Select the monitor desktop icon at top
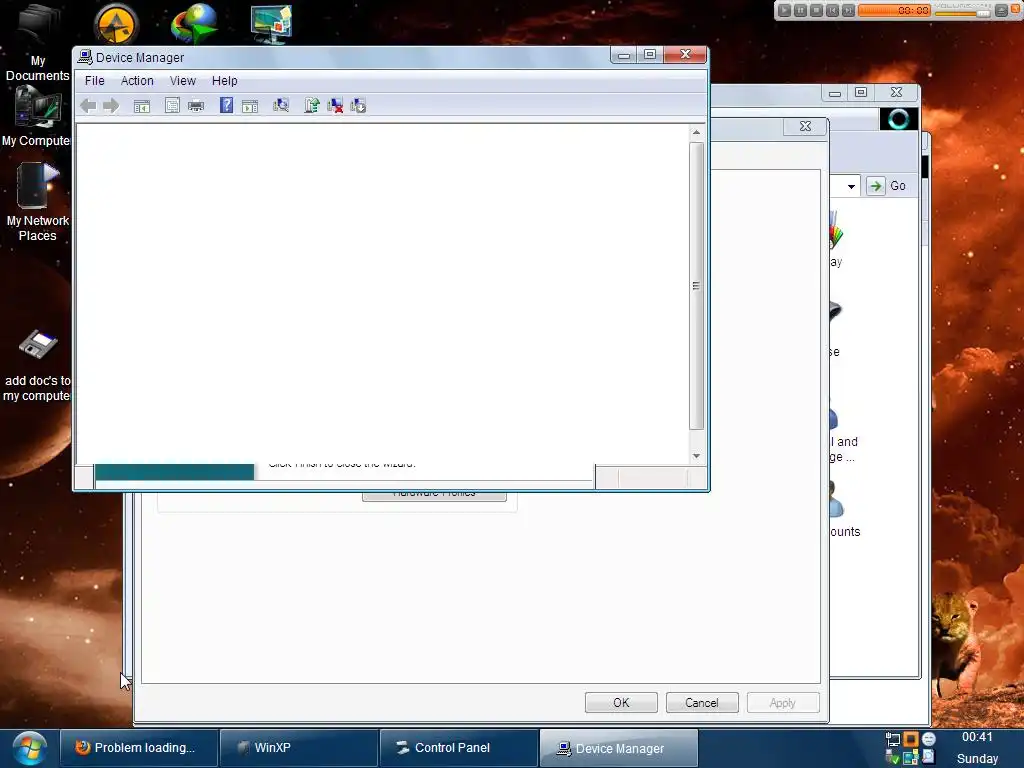The width and height of the screenshot is (1024, 768). [x=271, y=24]
